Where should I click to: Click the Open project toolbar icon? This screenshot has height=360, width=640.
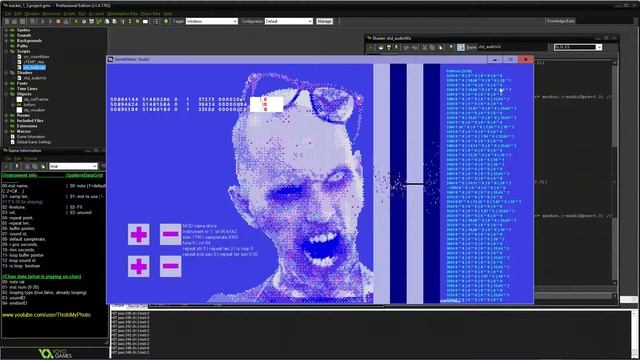15,21
